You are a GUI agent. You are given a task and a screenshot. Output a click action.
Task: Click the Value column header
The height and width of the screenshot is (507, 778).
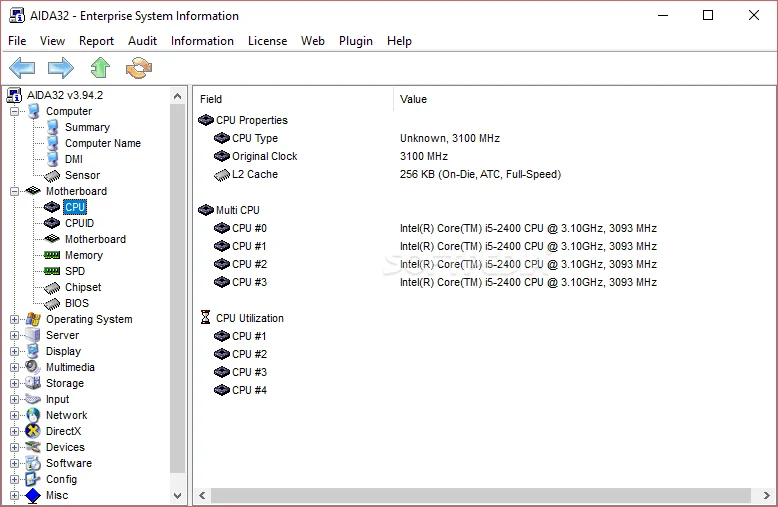coord(584,99)
